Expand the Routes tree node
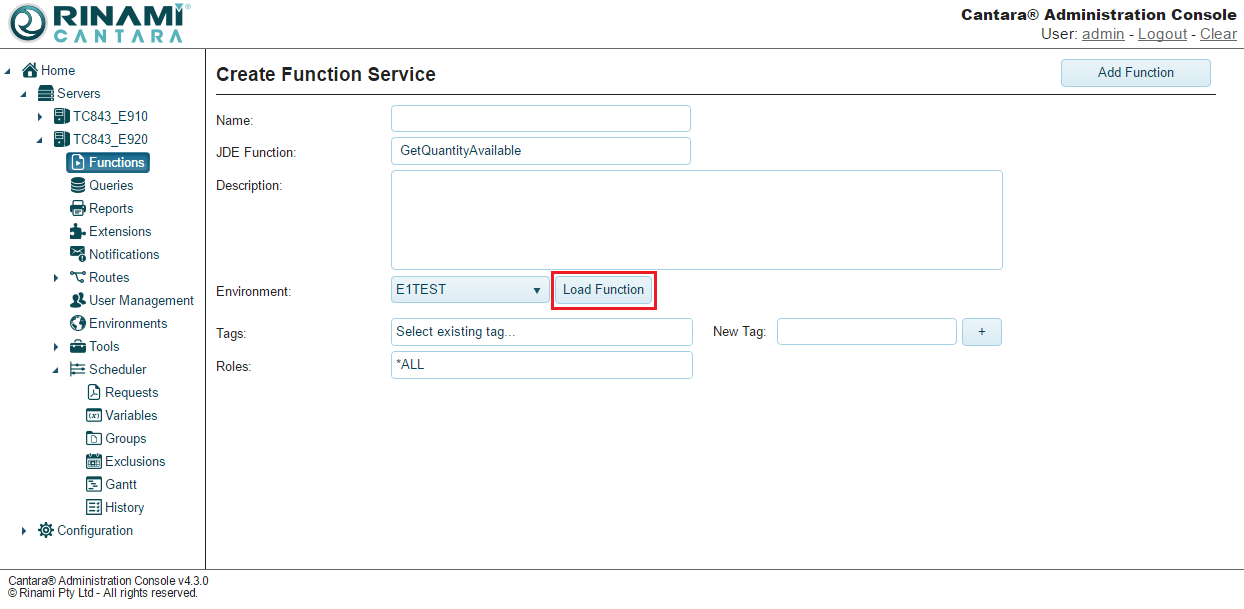Viewport: 1244px width, 609px height. [x=56, y=278]
